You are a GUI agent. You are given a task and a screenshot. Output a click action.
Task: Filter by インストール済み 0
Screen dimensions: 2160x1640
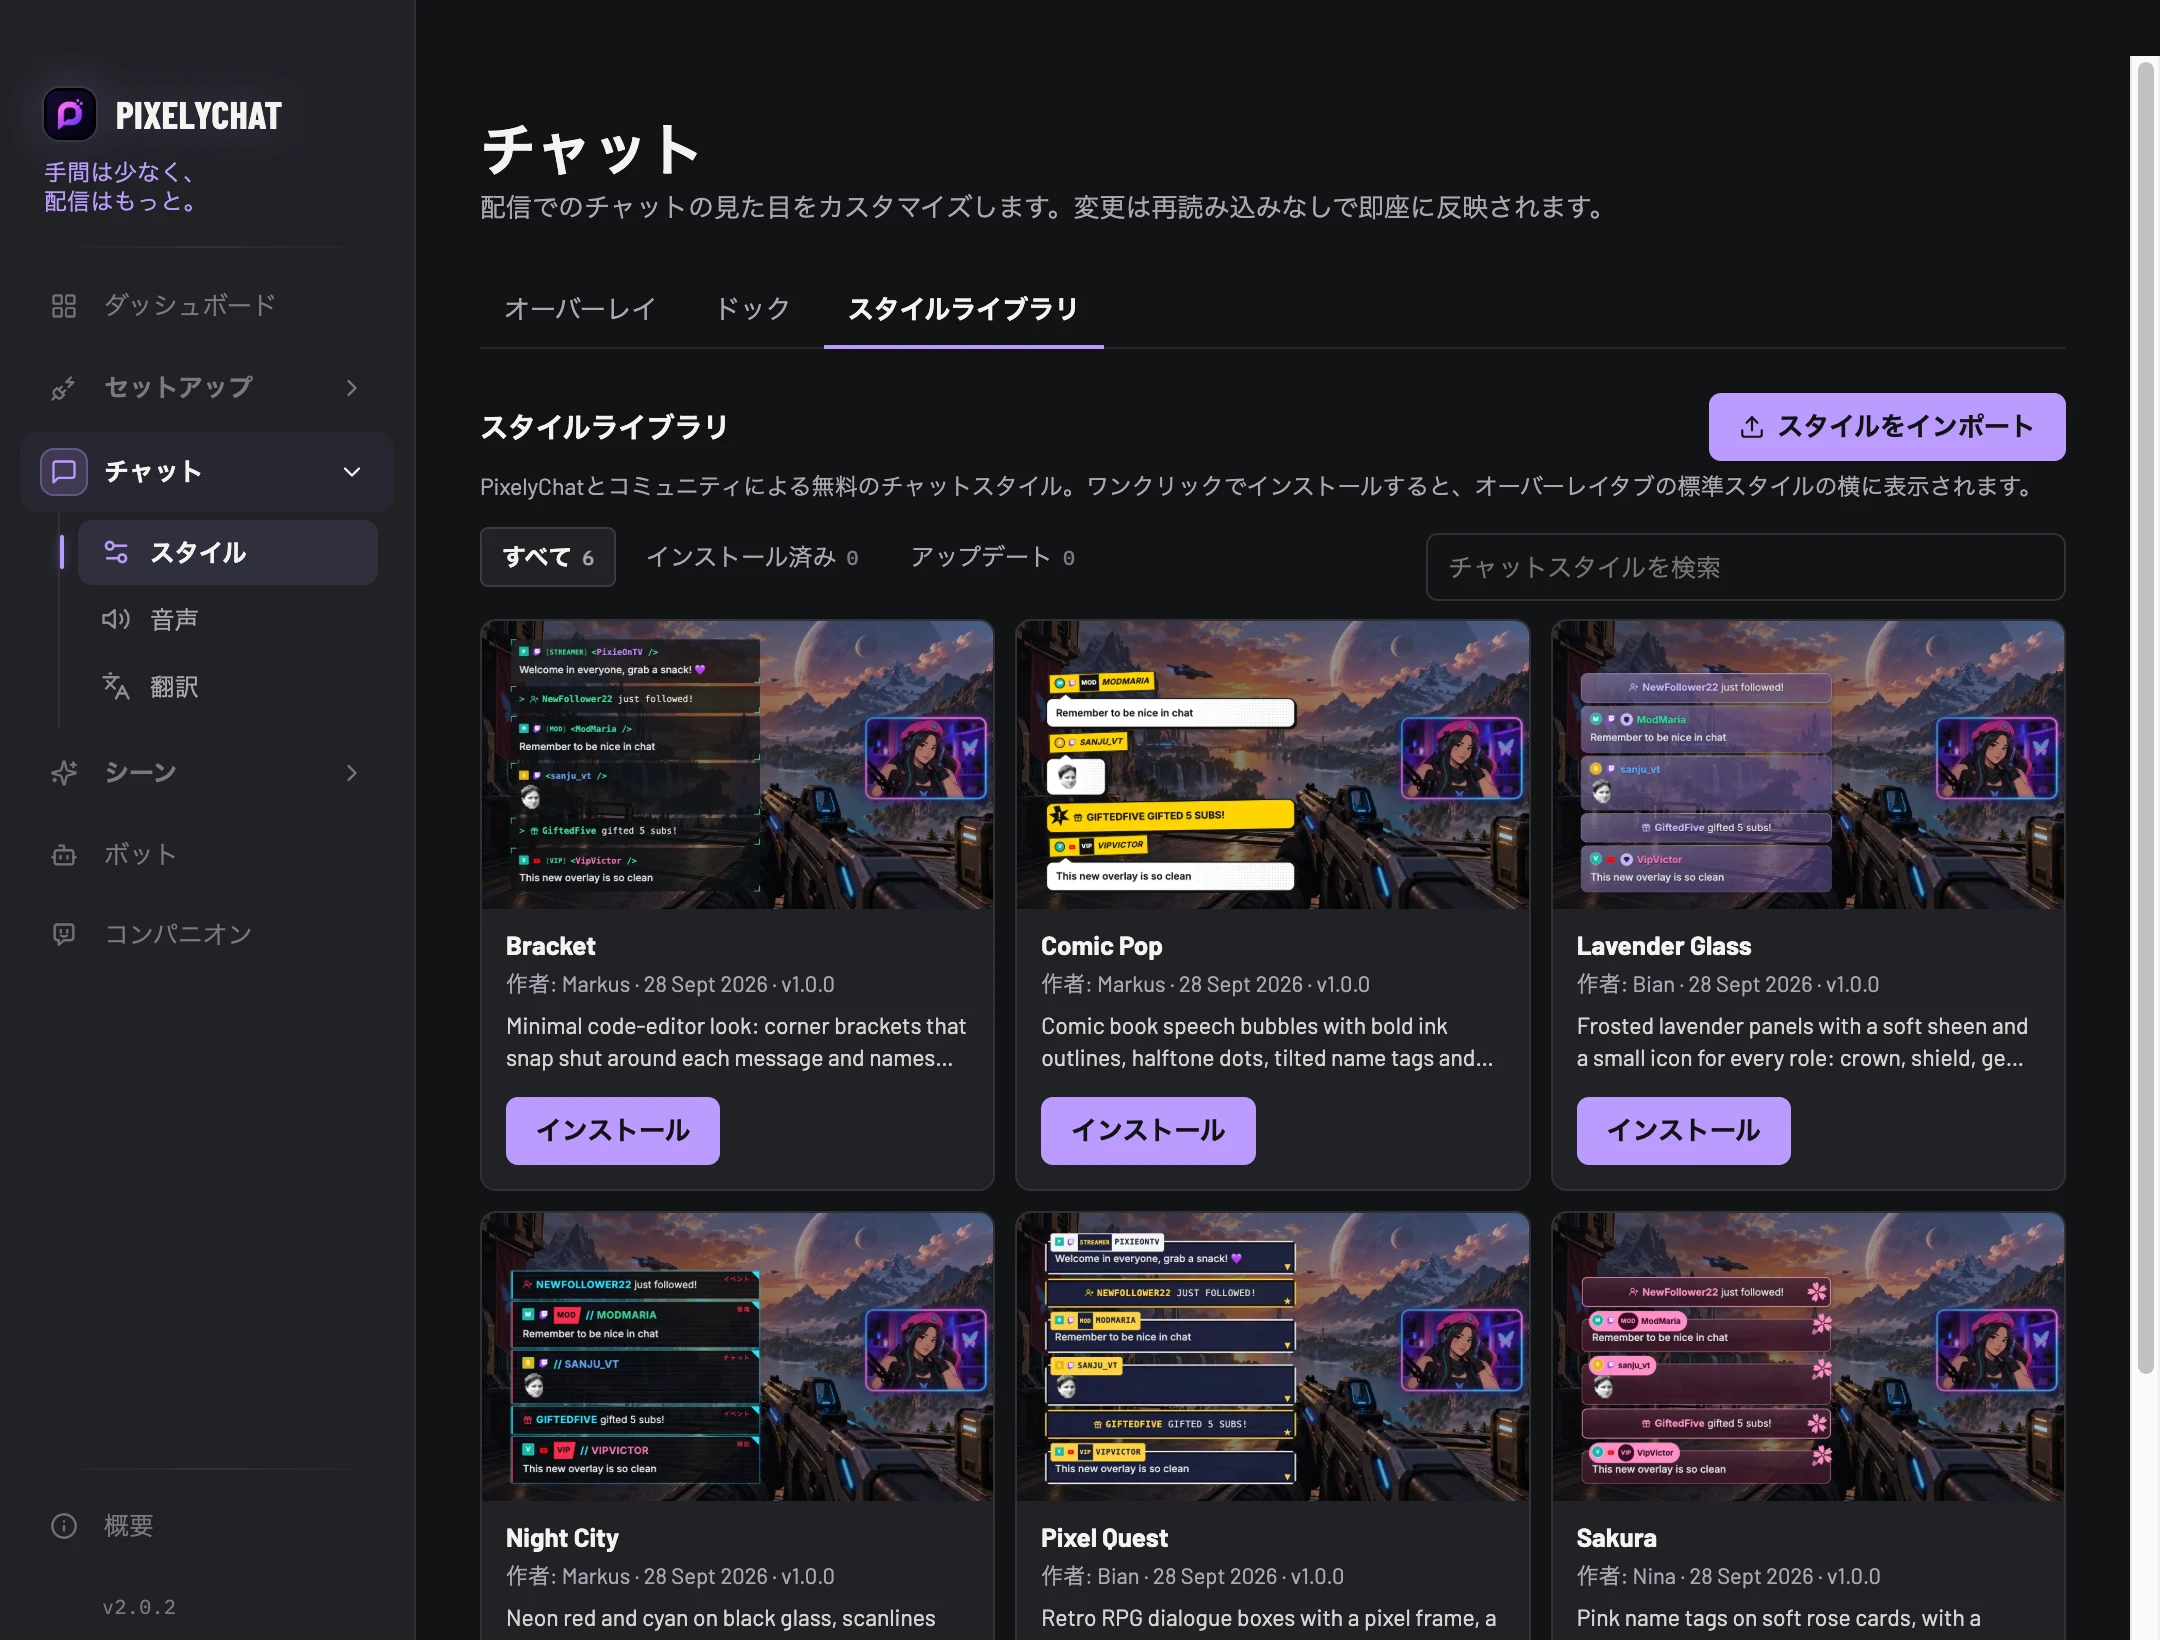[x=752, y=557]
